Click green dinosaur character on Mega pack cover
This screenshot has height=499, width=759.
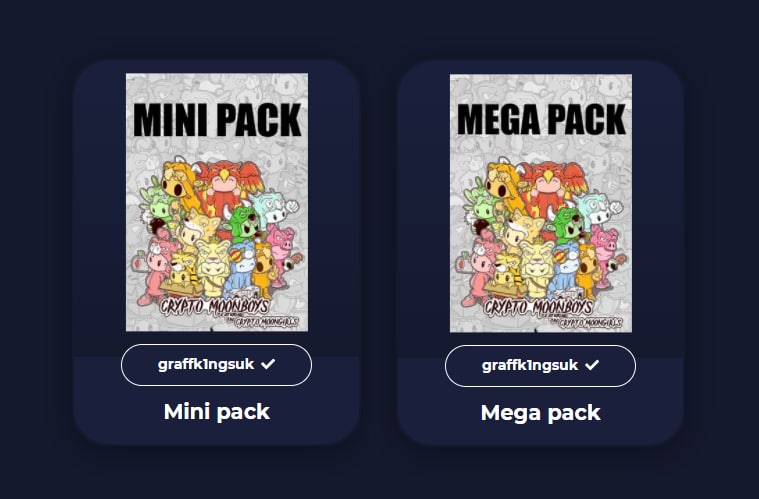pos(567,225)
